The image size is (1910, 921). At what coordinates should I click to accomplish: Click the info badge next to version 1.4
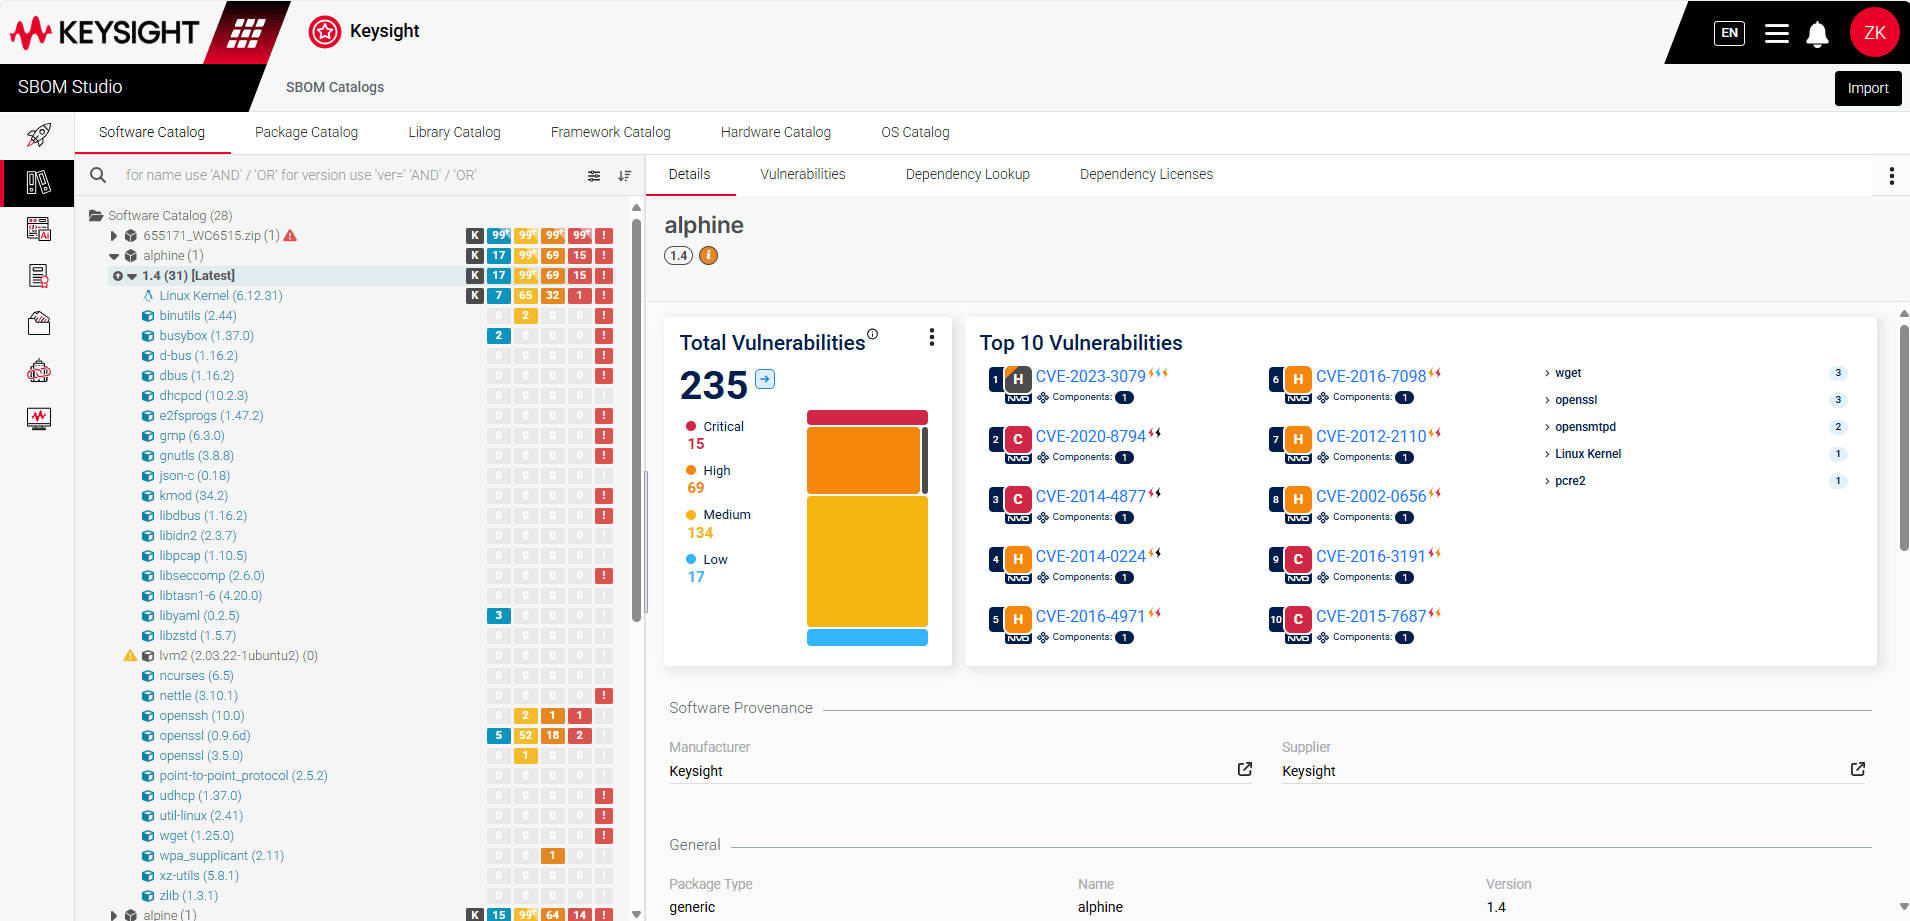(x=708, y=256)
